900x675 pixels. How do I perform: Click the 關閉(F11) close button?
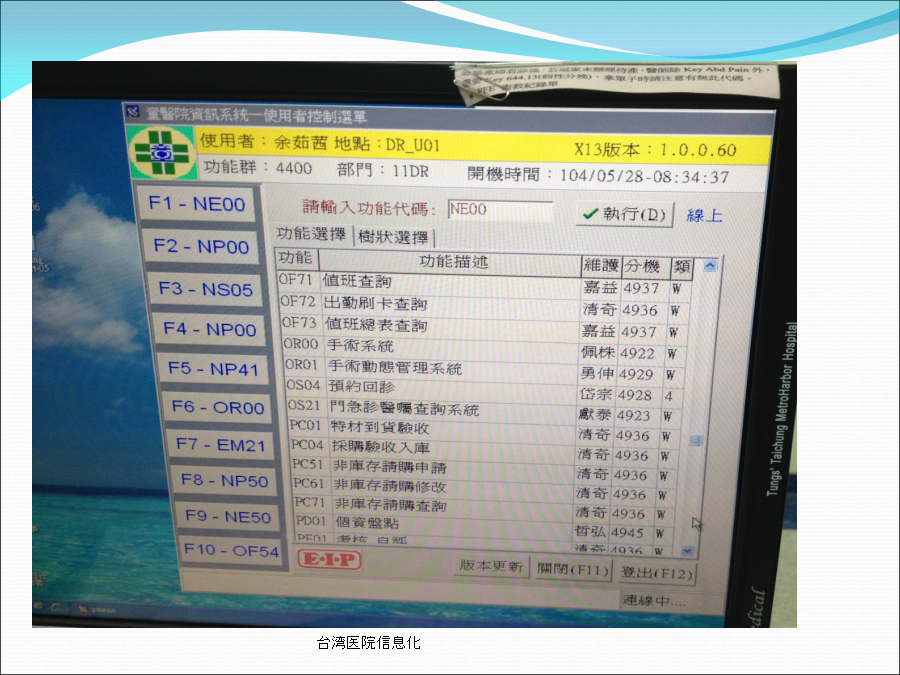(572, 569)
